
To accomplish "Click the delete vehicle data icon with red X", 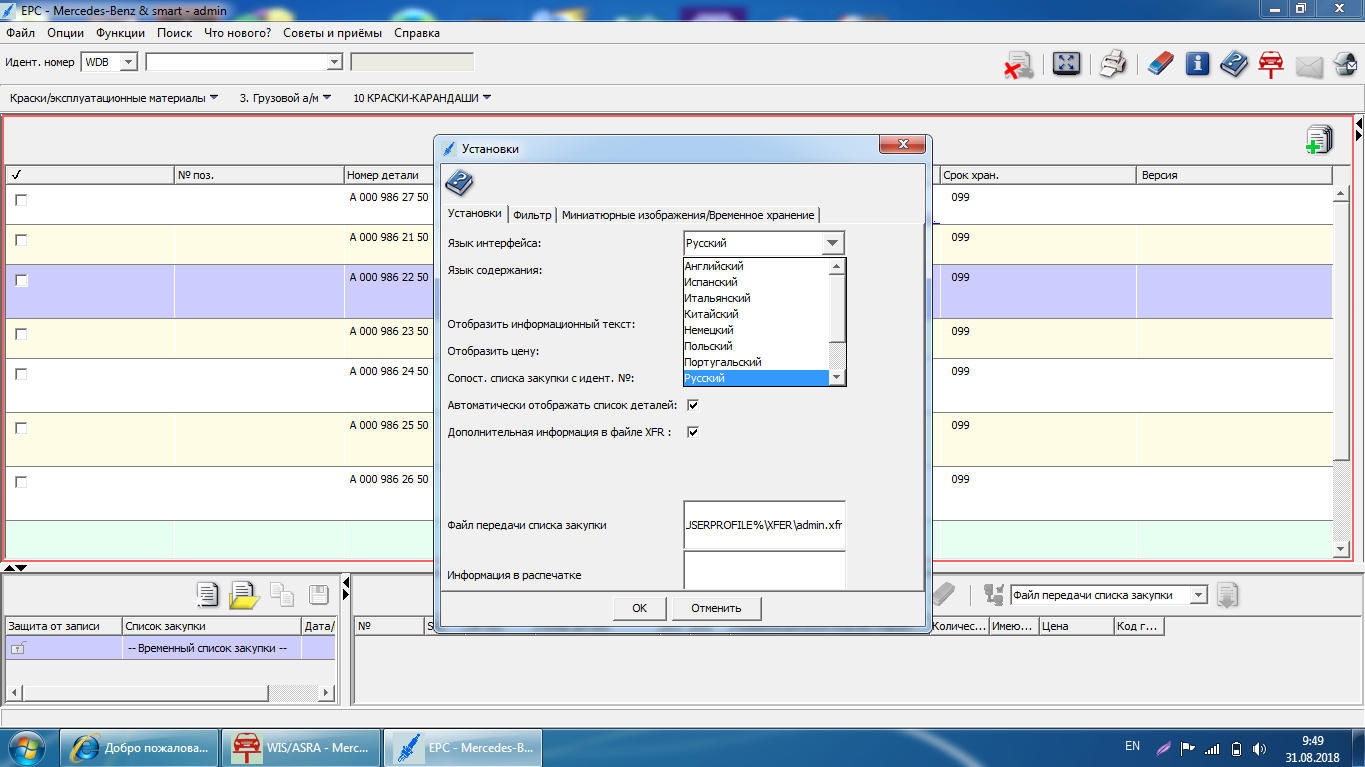I will pyautogui.click(x=1019, y=65).
